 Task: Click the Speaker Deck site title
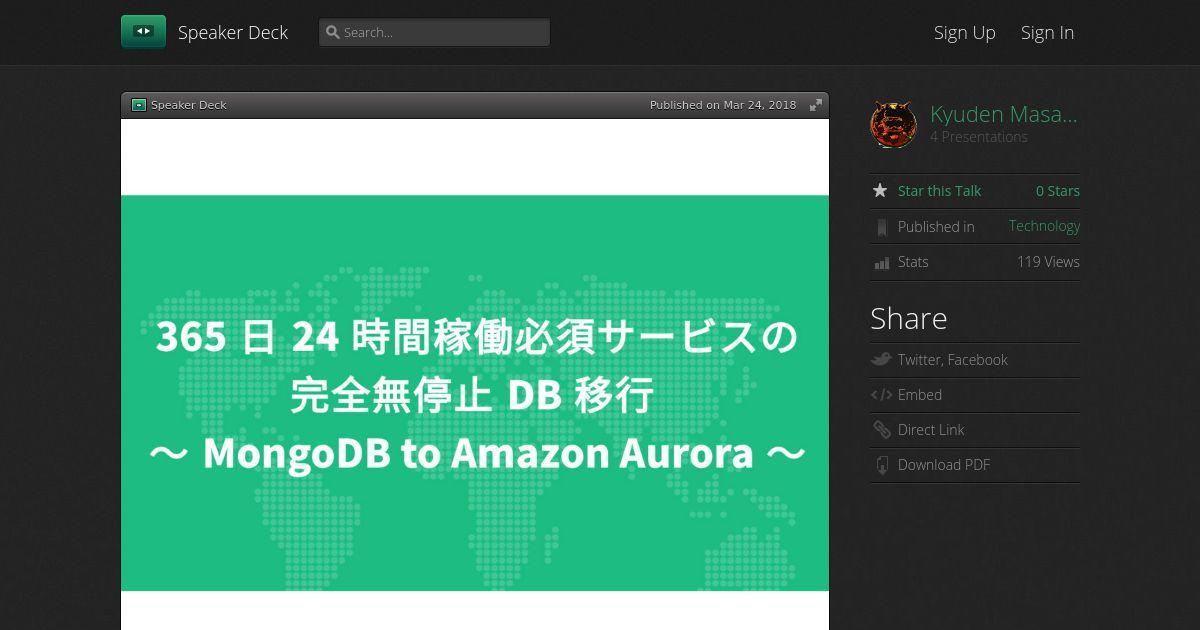click(x=233, y=32)
